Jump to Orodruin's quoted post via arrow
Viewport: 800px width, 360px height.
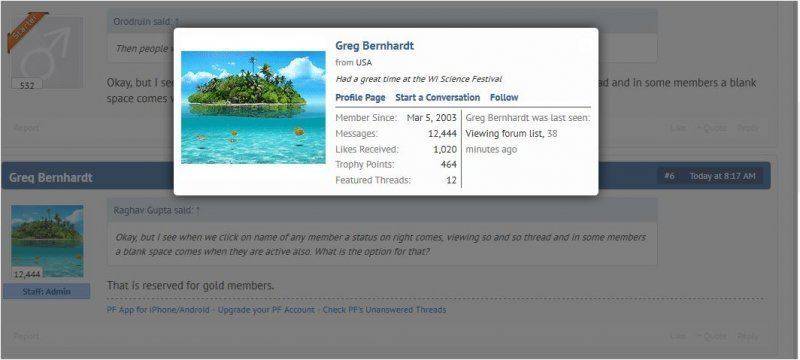(177, 22)
